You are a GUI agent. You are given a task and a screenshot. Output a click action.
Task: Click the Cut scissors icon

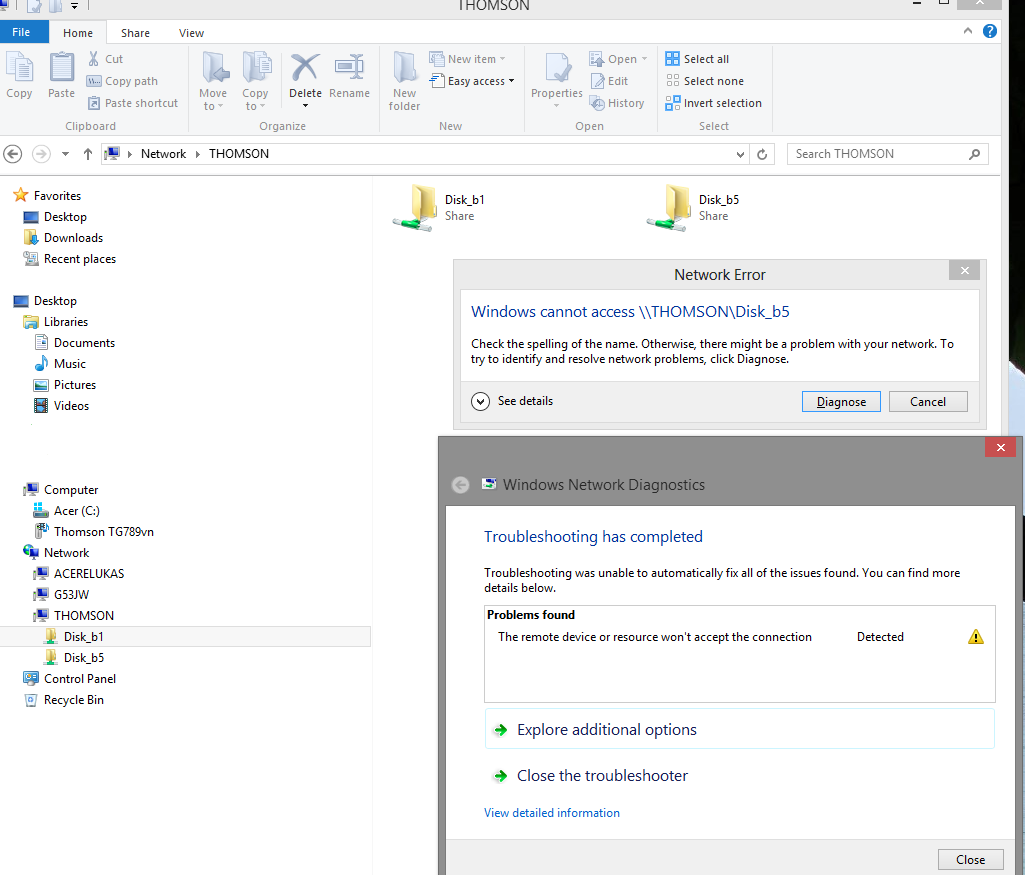point(105,59)
